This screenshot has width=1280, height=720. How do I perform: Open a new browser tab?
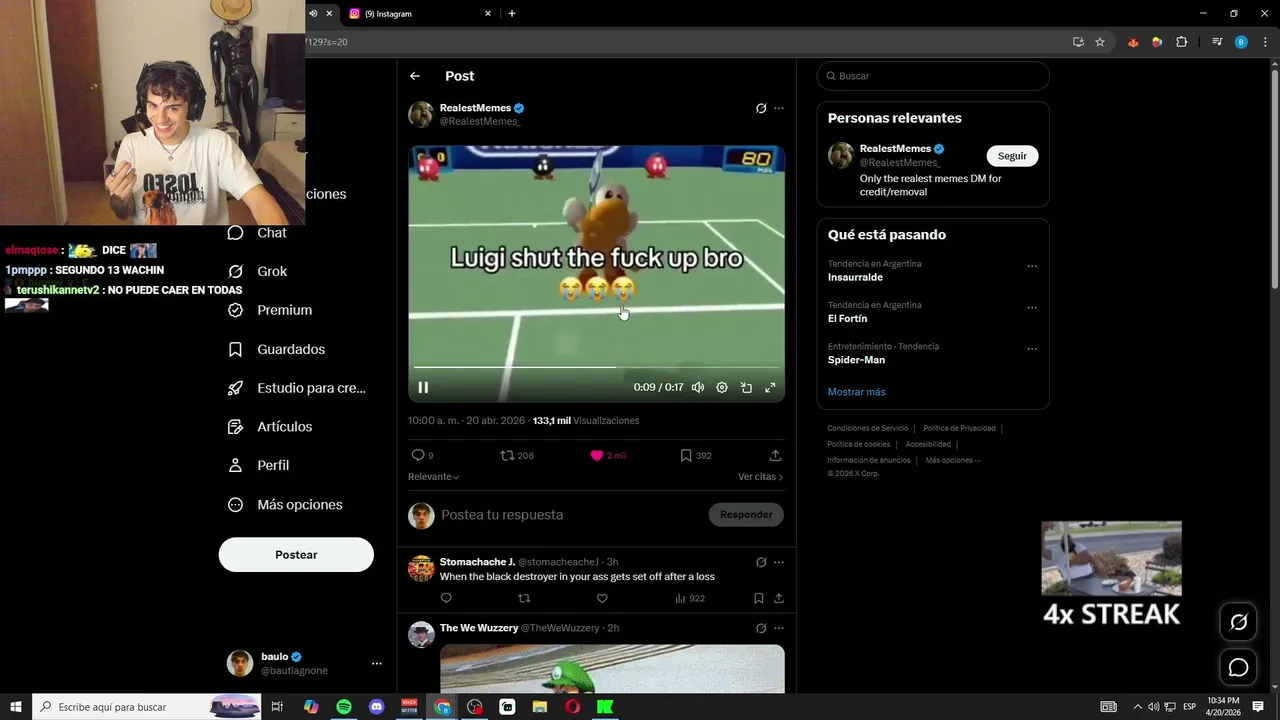click(512, 14)
